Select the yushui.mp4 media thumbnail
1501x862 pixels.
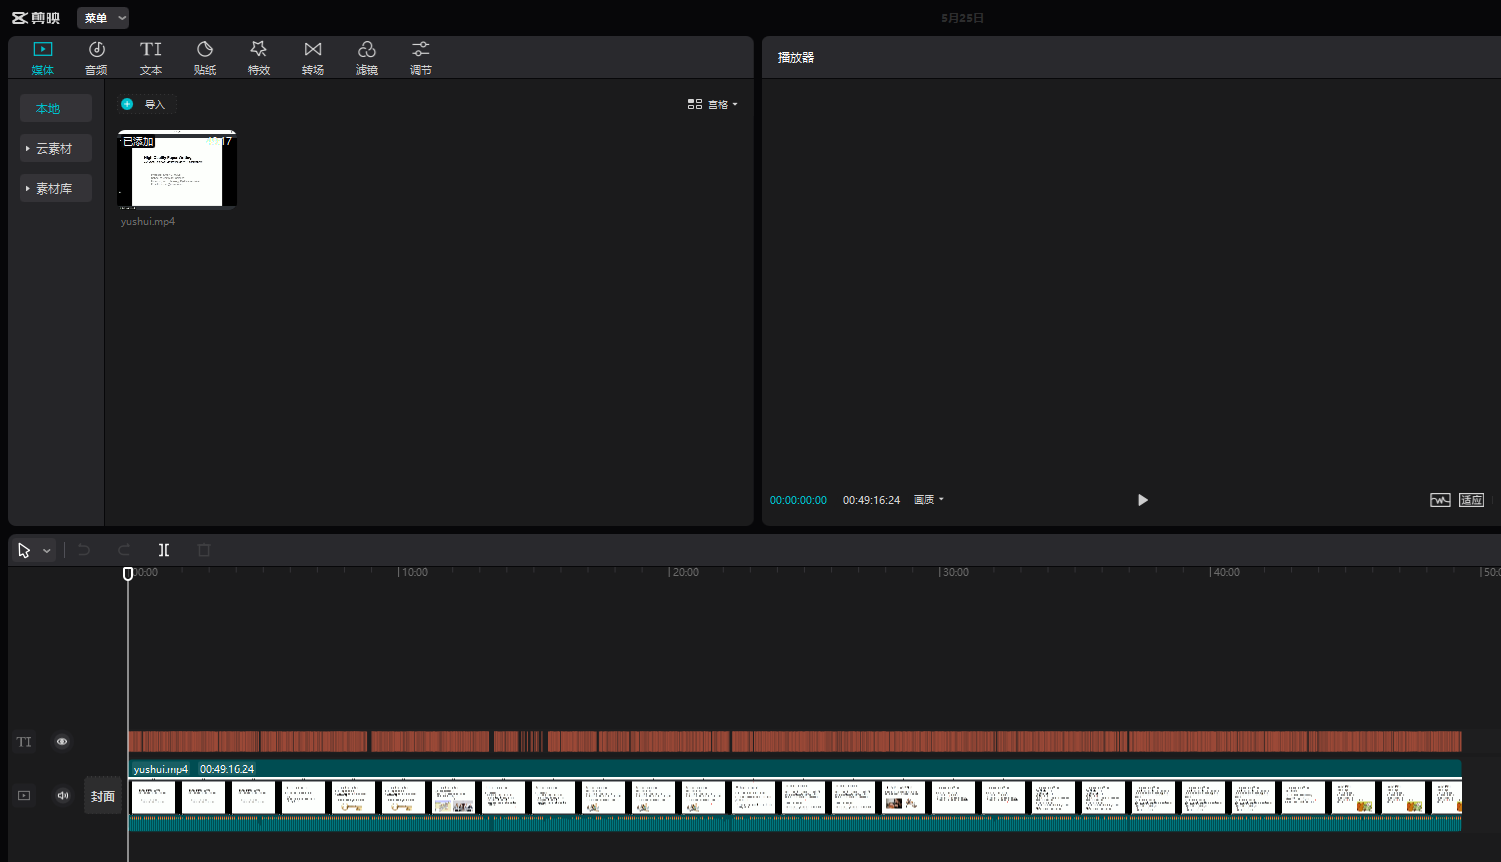tap(177, 169)
